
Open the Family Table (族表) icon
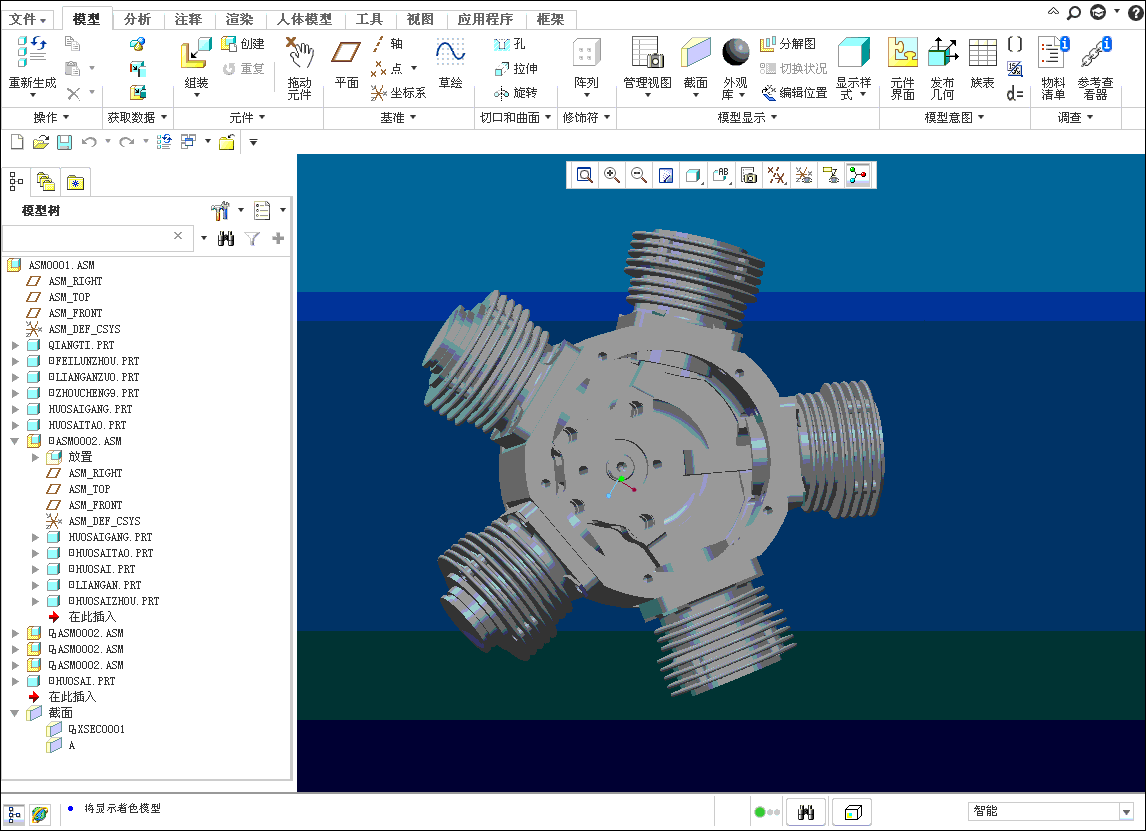(x=982, y=53)
